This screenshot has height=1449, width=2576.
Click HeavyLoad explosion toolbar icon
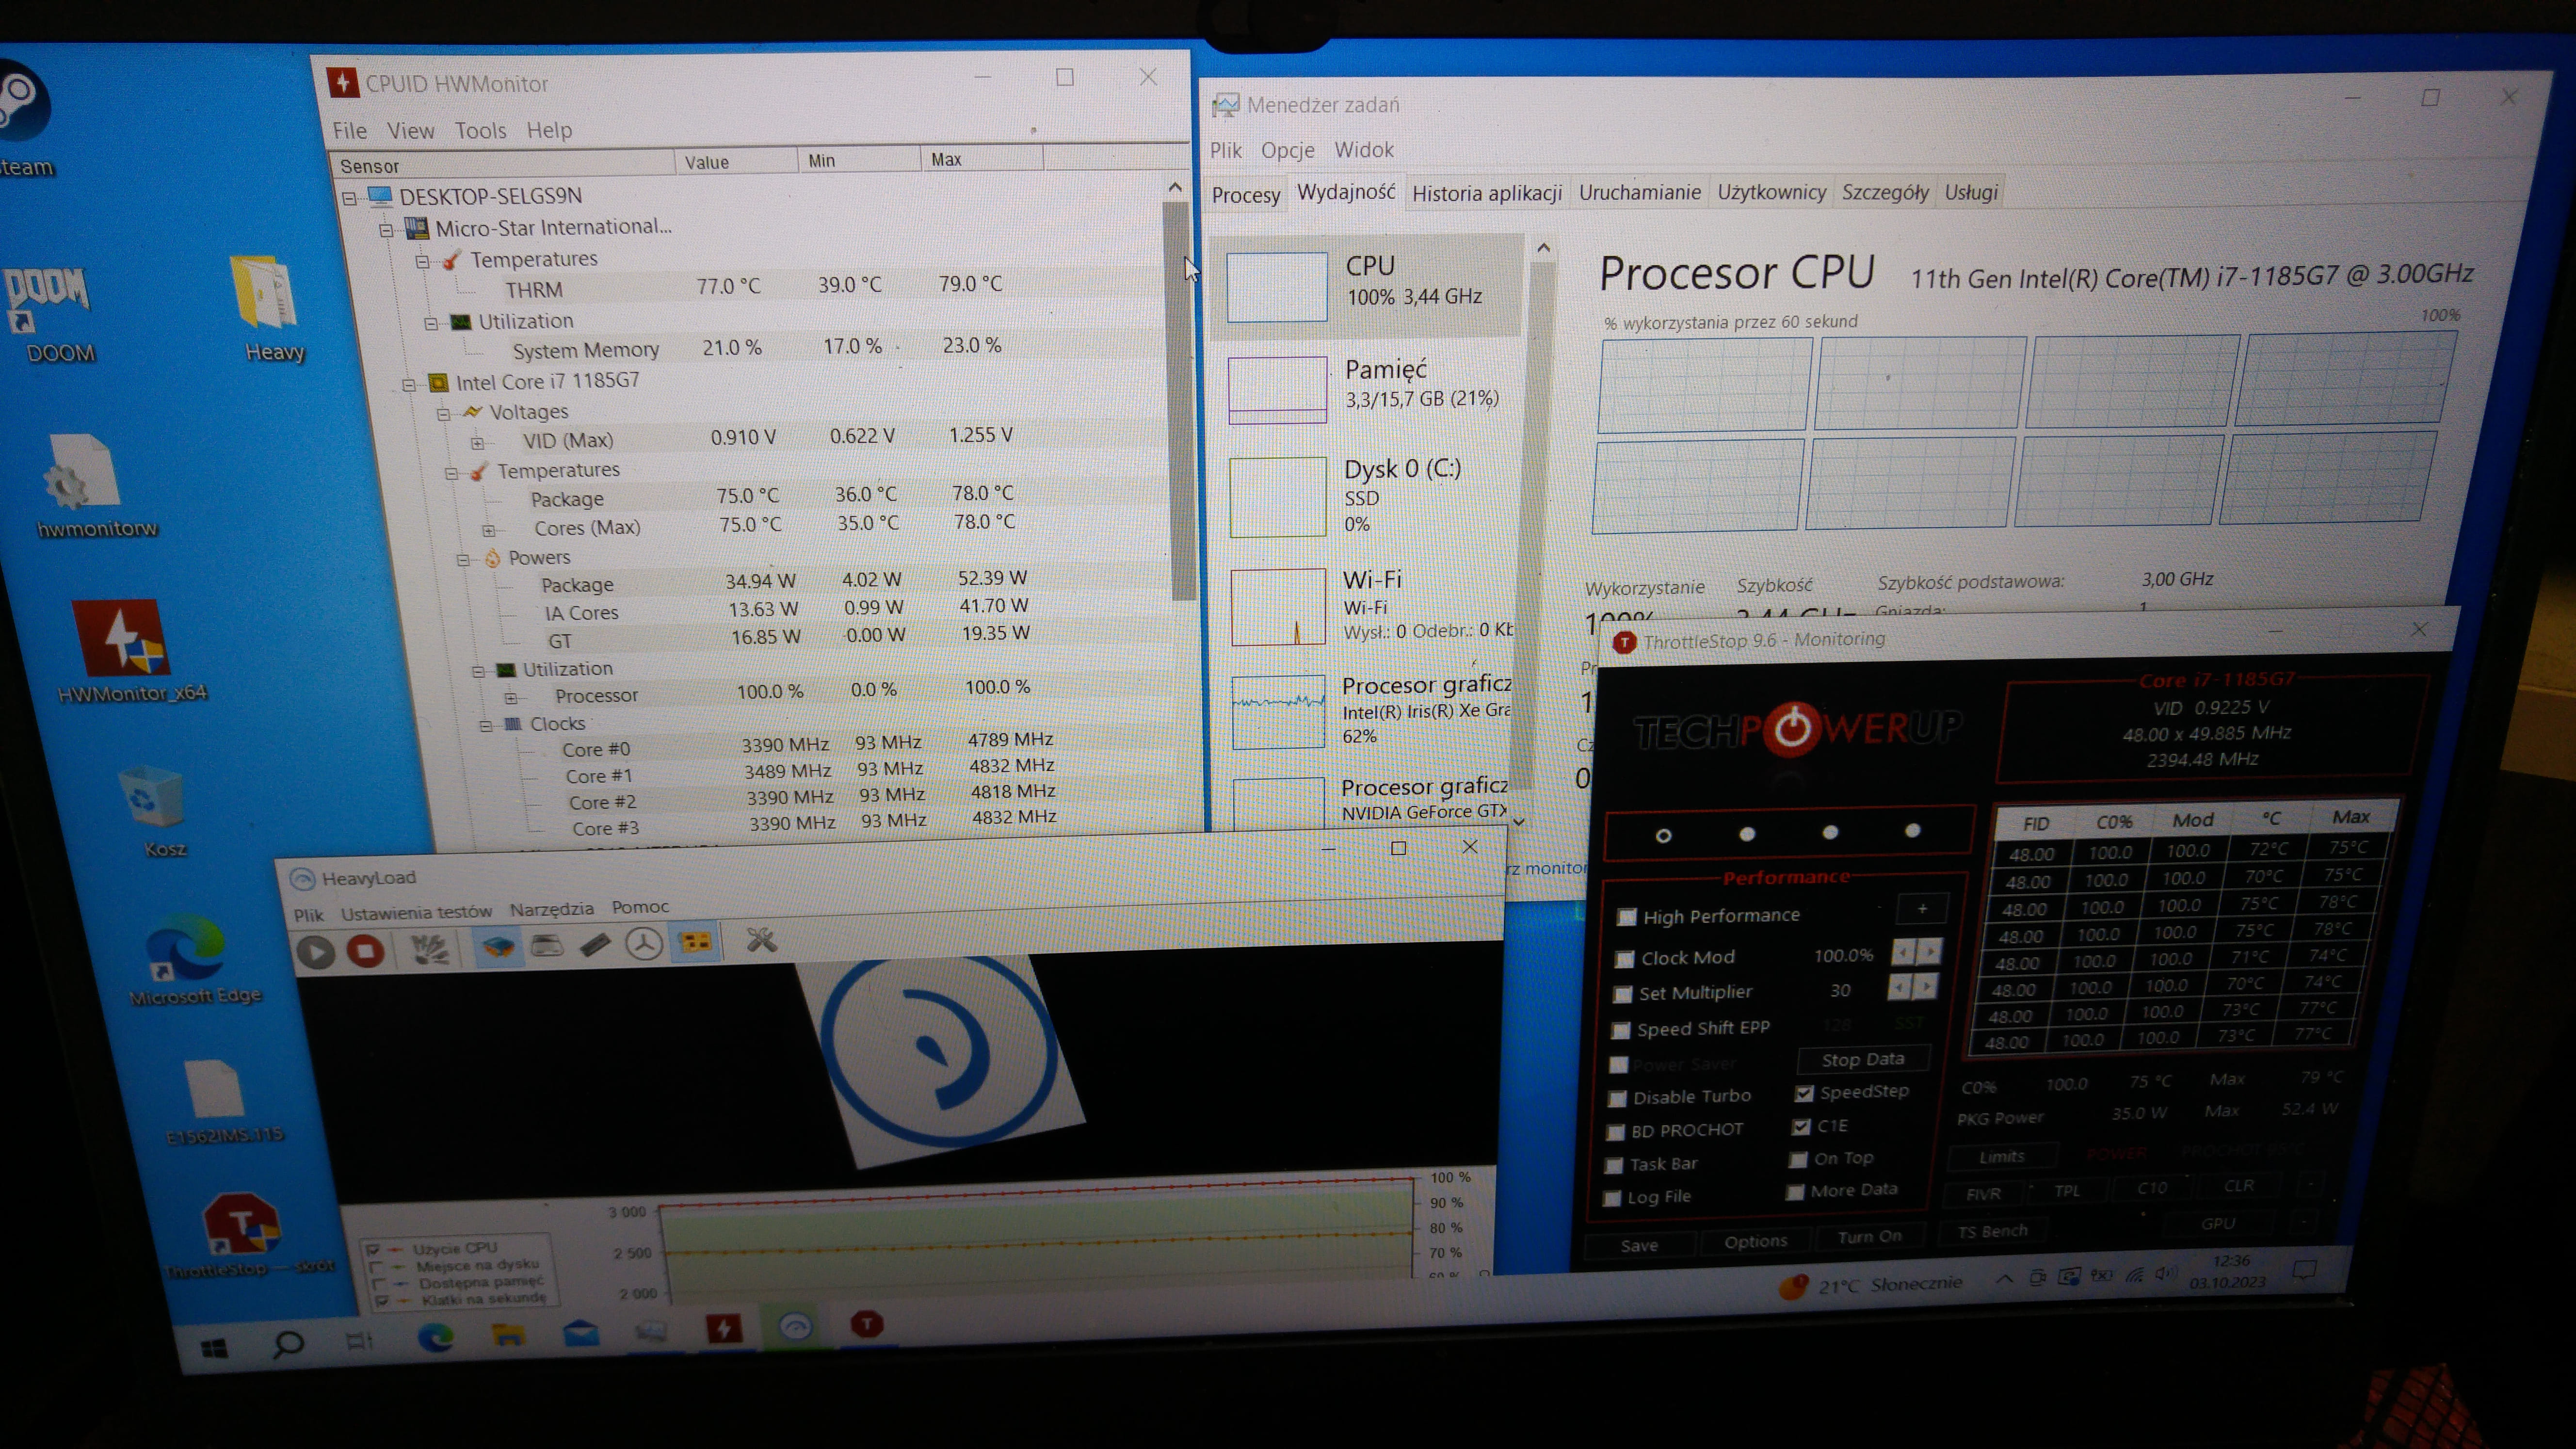pyautogui.click(x=431, y=948)
